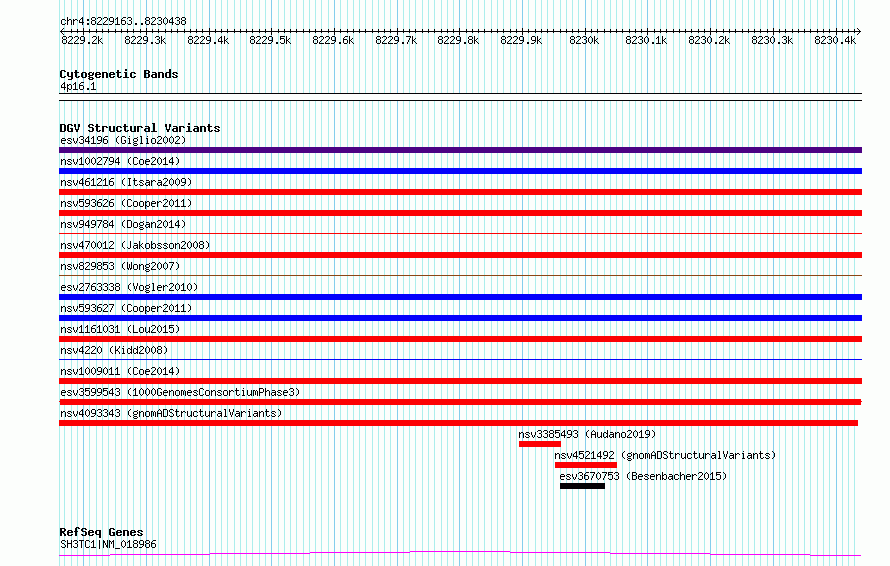Click the 8229.6k ruler position
890x566 pixels.
(333, 40)
